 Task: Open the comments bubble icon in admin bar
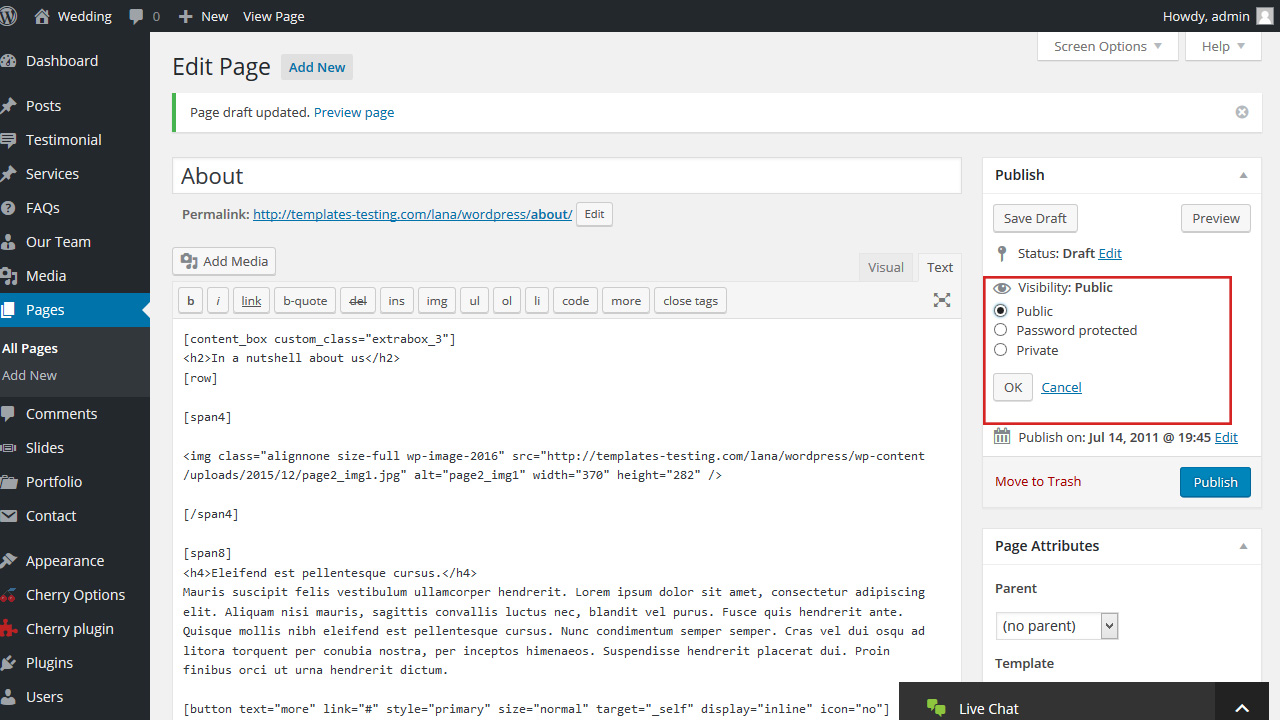135,17
